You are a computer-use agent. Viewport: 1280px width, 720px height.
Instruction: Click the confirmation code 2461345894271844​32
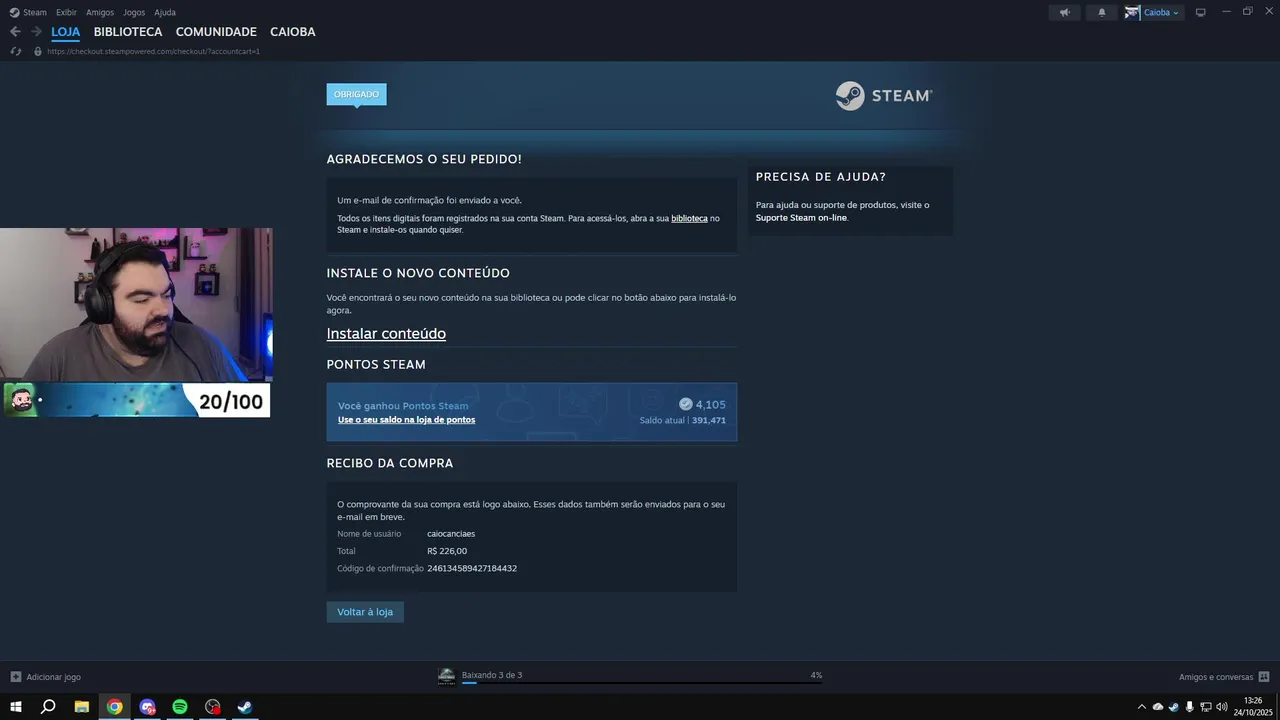472,568
